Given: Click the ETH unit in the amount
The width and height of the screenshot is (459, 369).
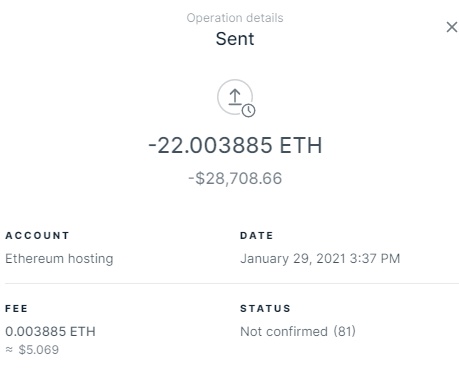Looking at the screenshot, I should click(x=301, y=145).
